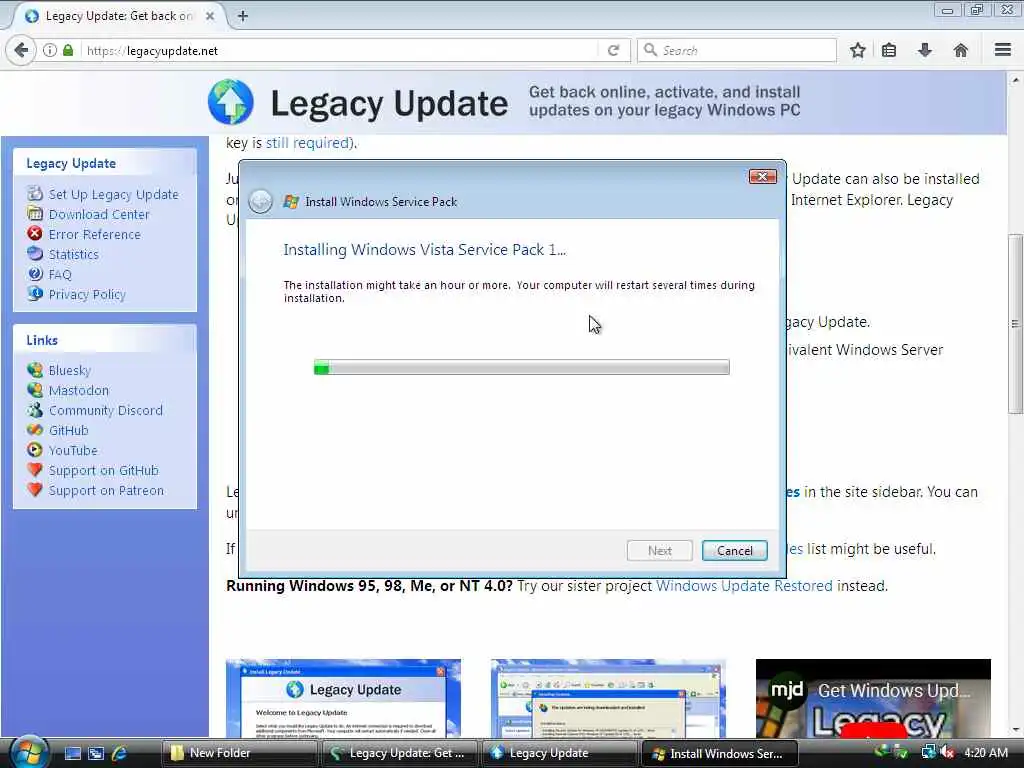Cancel the Service Pack installation
Viewport: 1024px width, 768px height.
pos(735,551)
